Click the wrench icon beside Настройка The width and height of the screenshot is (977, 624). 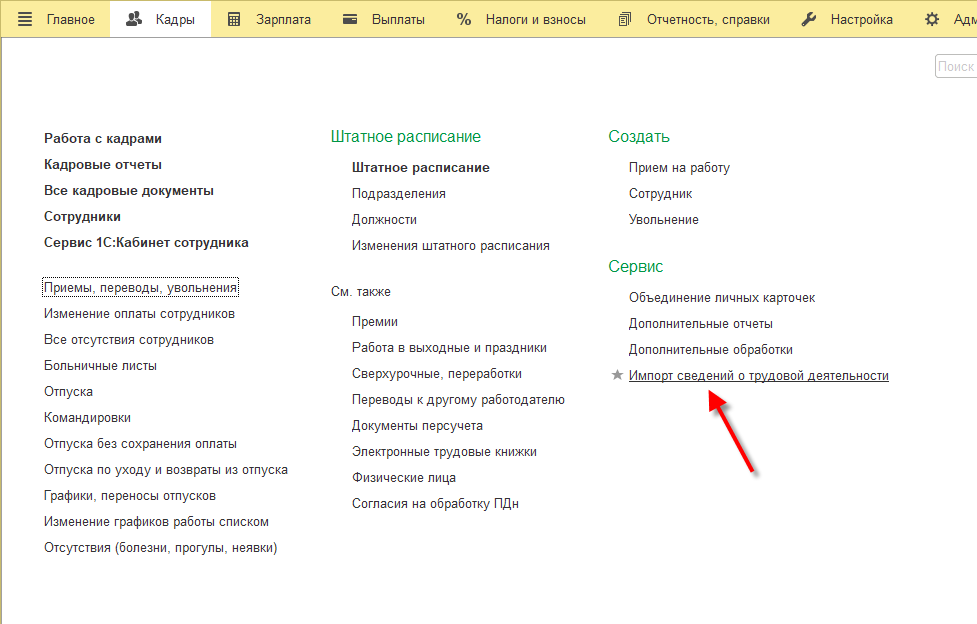point(809,19)
